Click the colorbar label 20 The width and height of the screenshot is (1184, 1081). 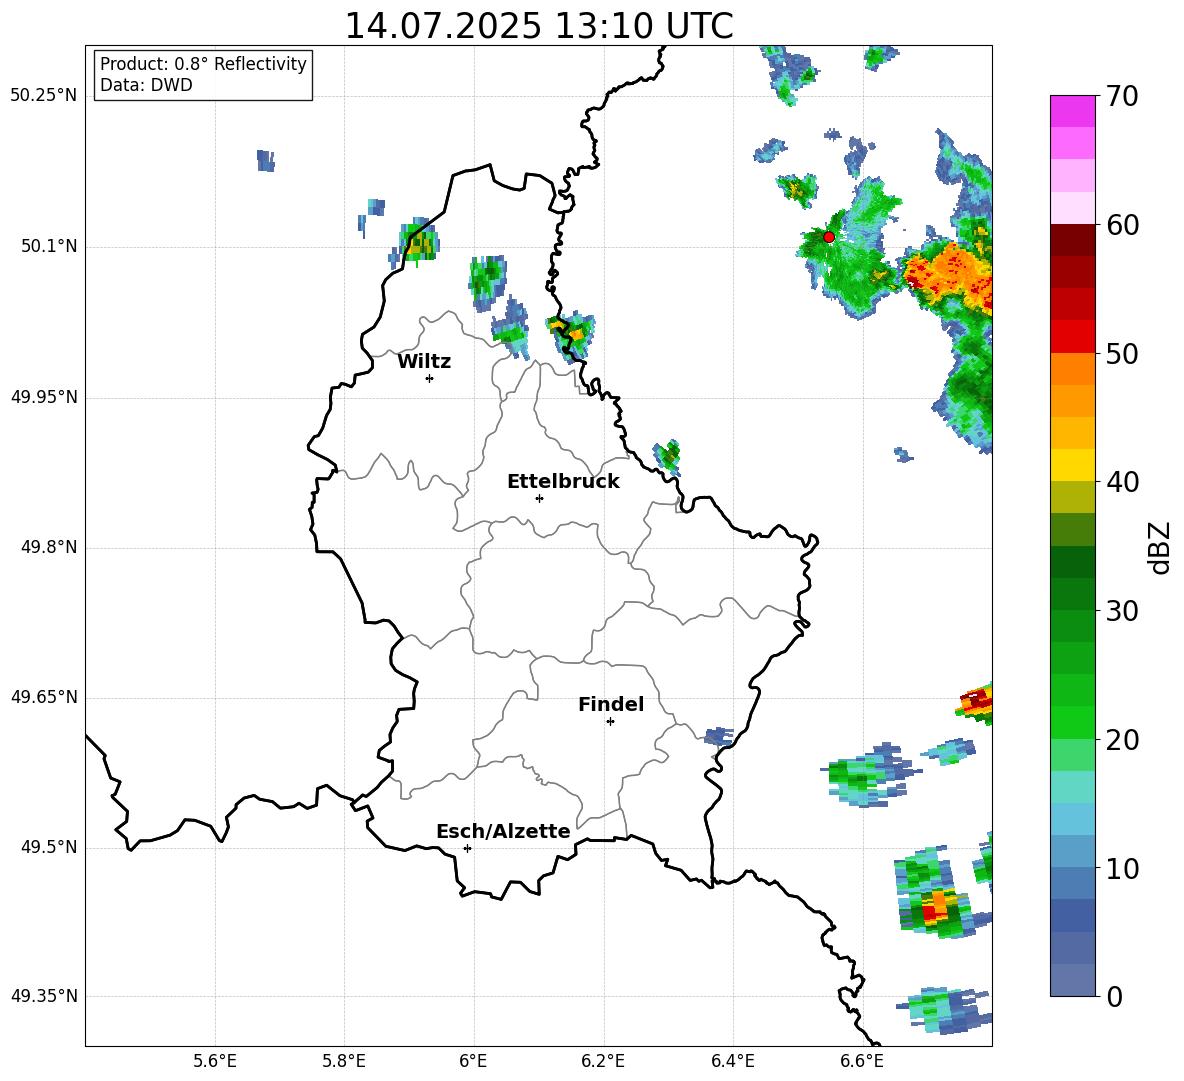click(x=1122, y=740)
